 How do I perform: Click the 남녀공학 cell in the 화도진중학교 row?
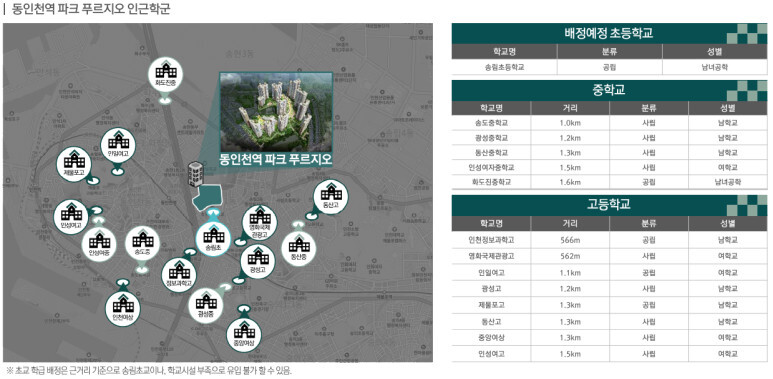click(728, 182)
